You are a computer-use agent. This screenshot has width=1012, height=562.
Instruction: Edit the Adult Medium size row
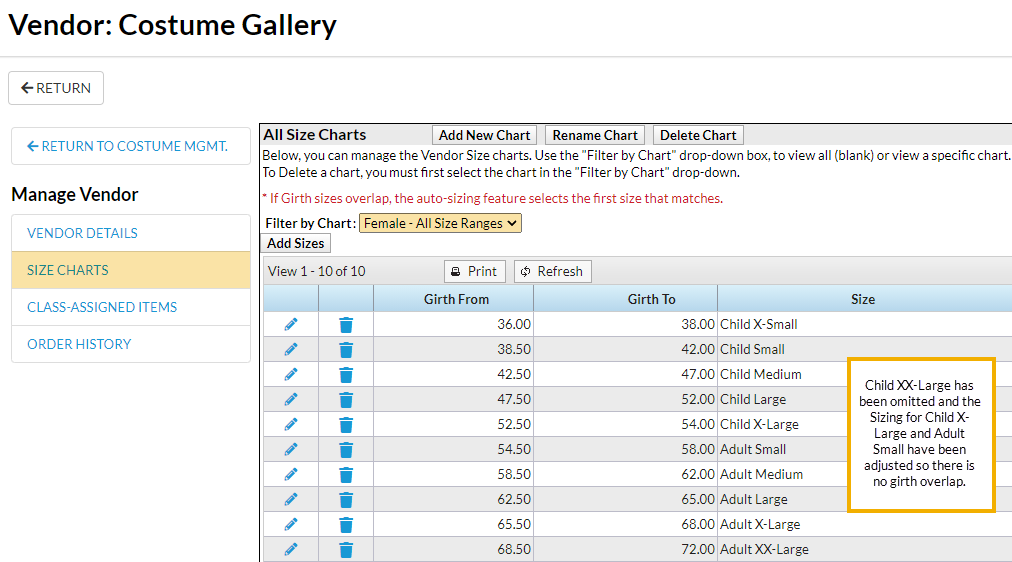coord(291,474)
